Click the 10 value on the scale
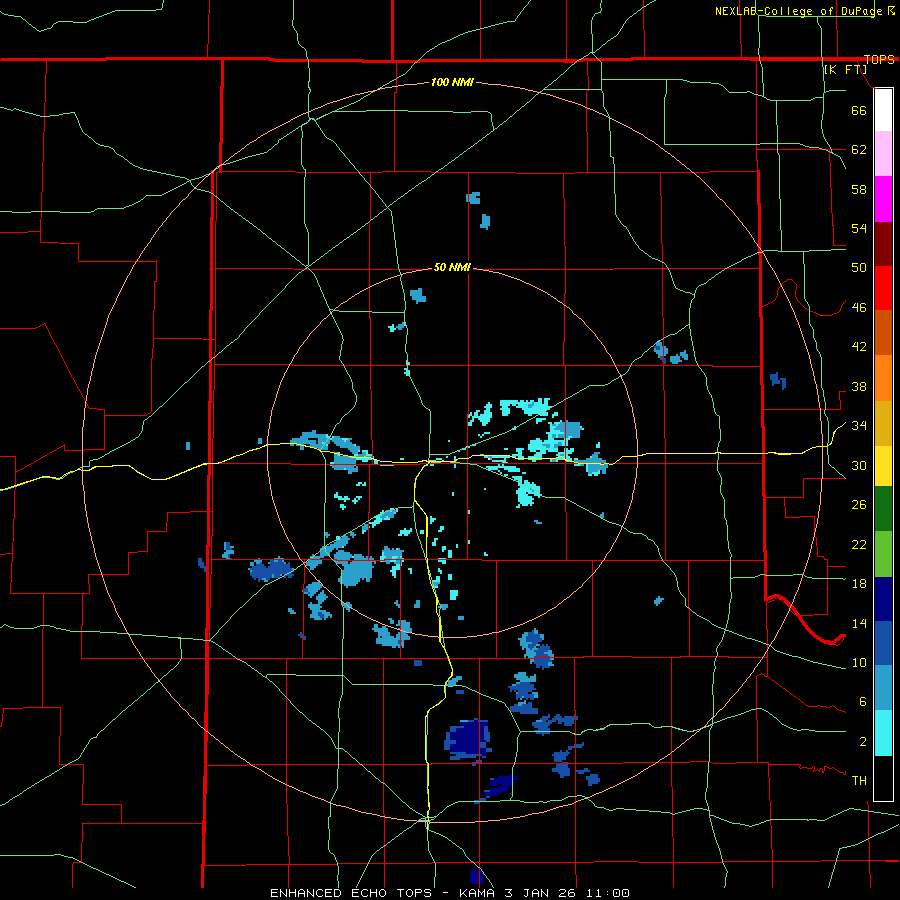The image size is (900, 900). [859, 662]
